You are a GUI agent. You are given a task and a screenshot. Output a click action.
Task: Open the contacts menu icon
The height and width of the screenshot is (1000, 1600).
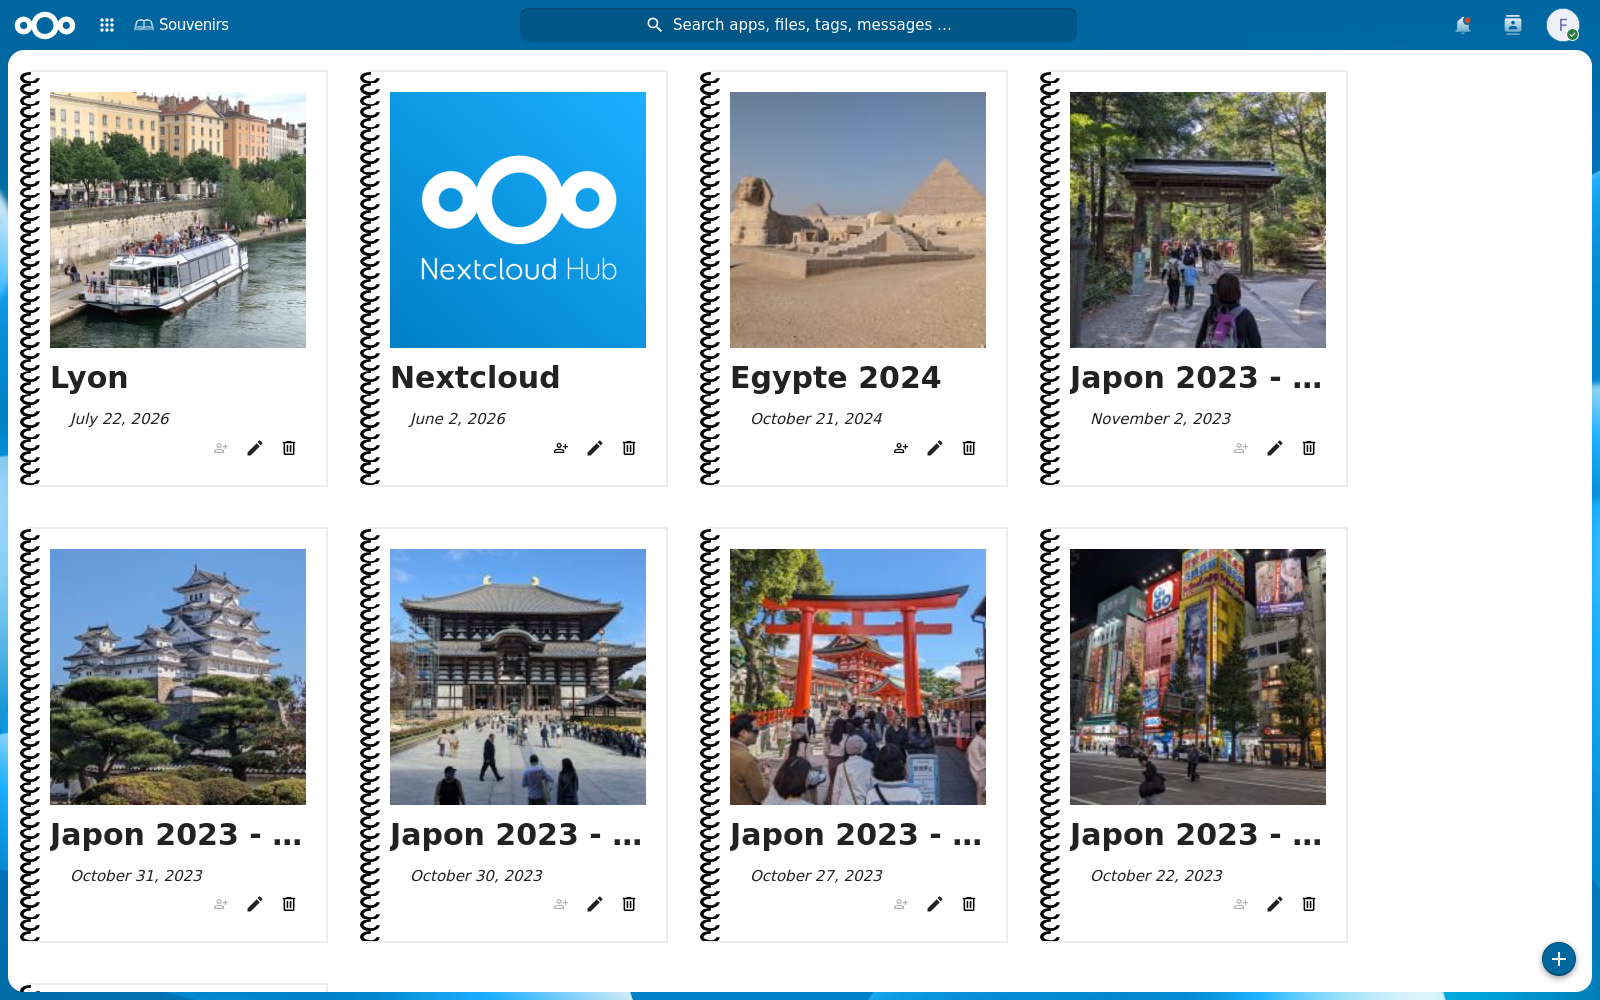[1513, 25]
